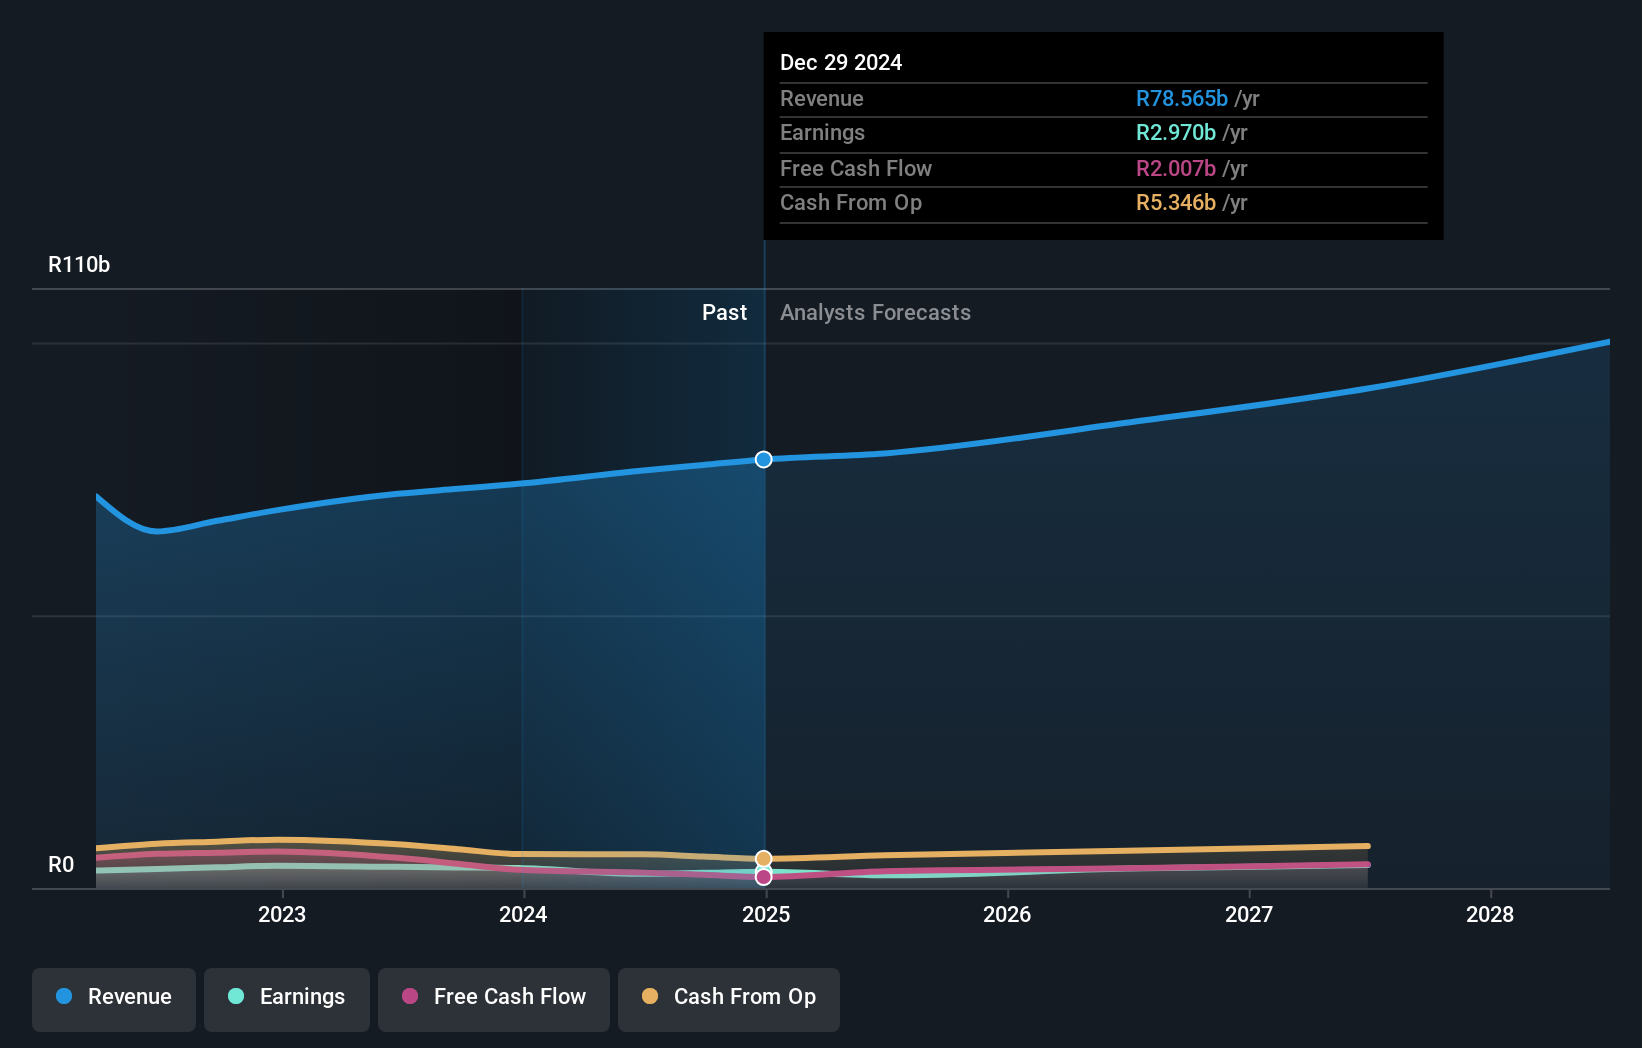1642x1048 pixels.
Task: Select the Free Cash Flow marker at 2025
Action: 763,876
